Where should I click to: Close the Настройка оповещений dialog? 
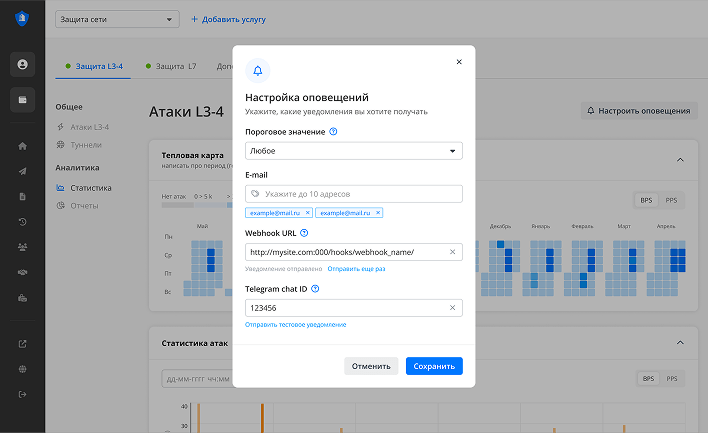[x=459, y=62]
